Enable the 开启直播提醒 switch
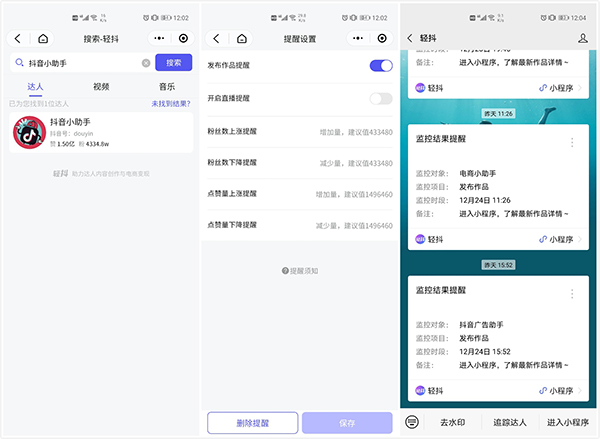600x439 pixels. click(x=380, y=98)
